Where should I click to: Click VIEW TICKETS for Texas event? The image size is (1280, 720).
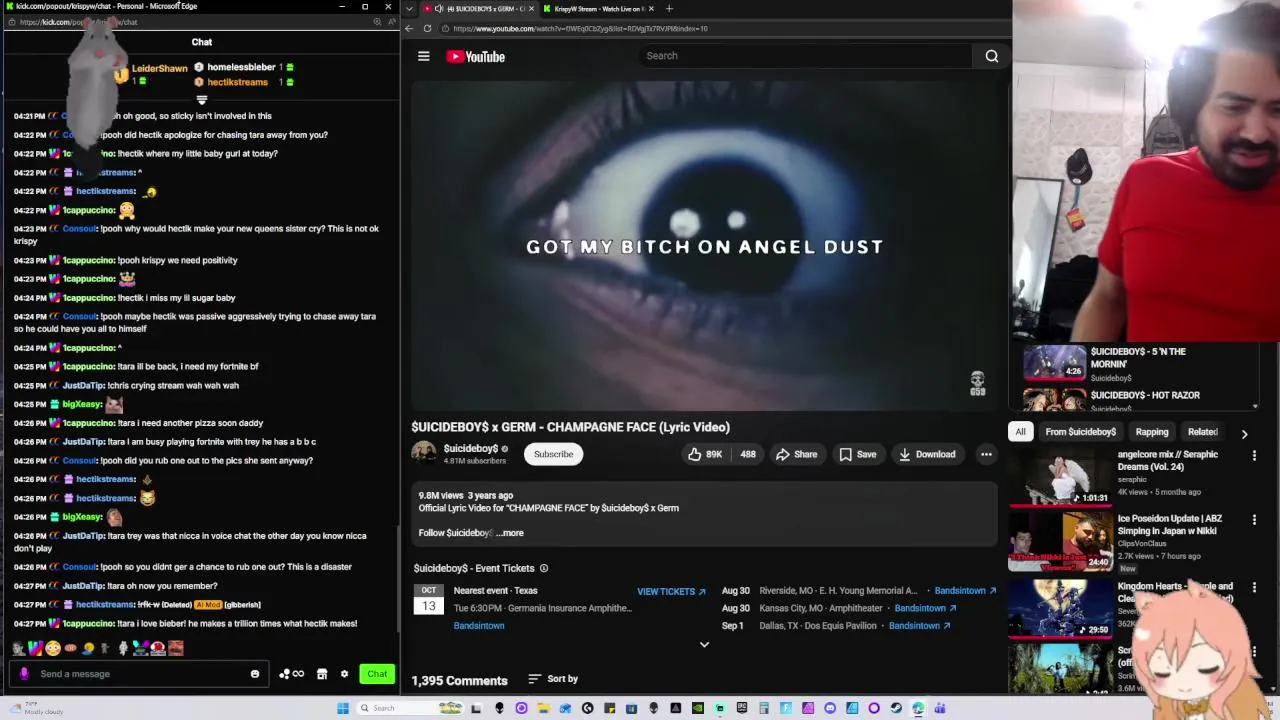(671, 591)
